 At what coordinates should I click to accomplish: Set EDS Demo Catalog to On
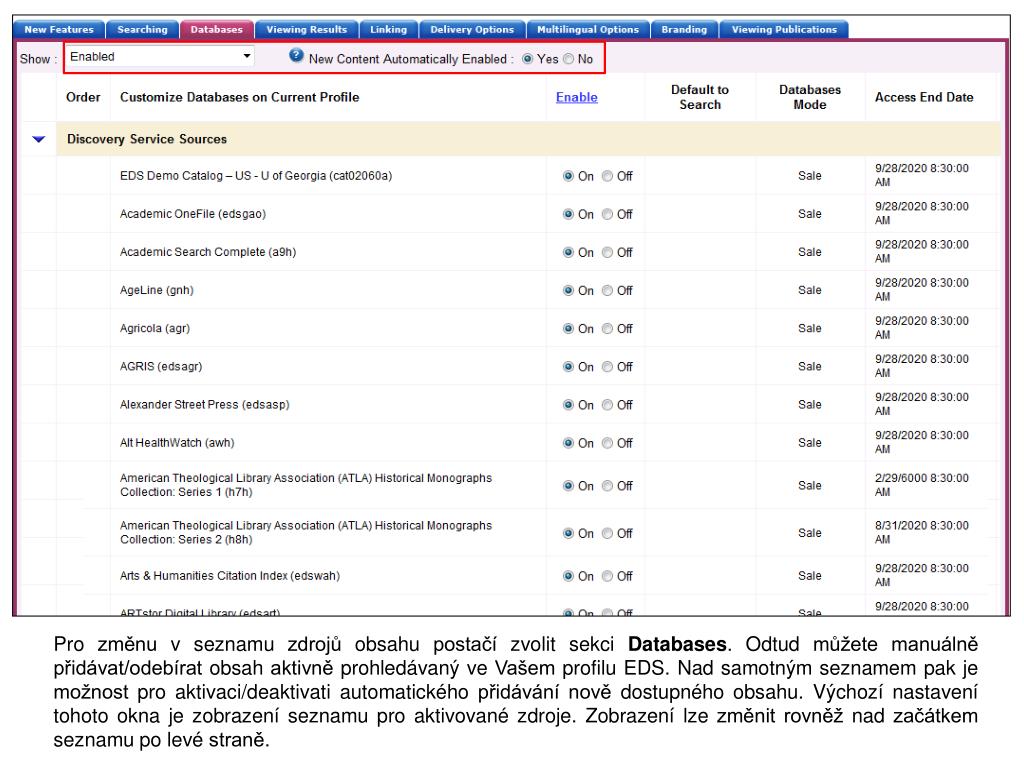click(568, 176)
